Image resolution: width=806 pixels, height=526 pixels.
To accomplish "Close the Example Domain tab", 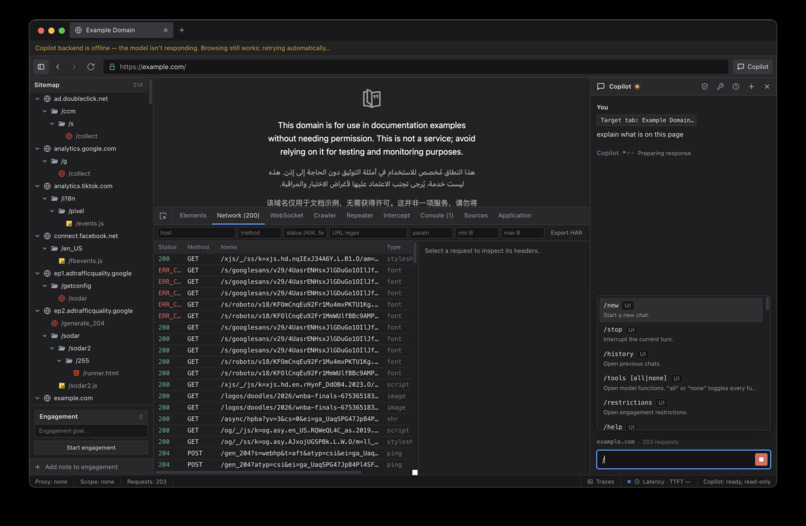I will [166, 30].
